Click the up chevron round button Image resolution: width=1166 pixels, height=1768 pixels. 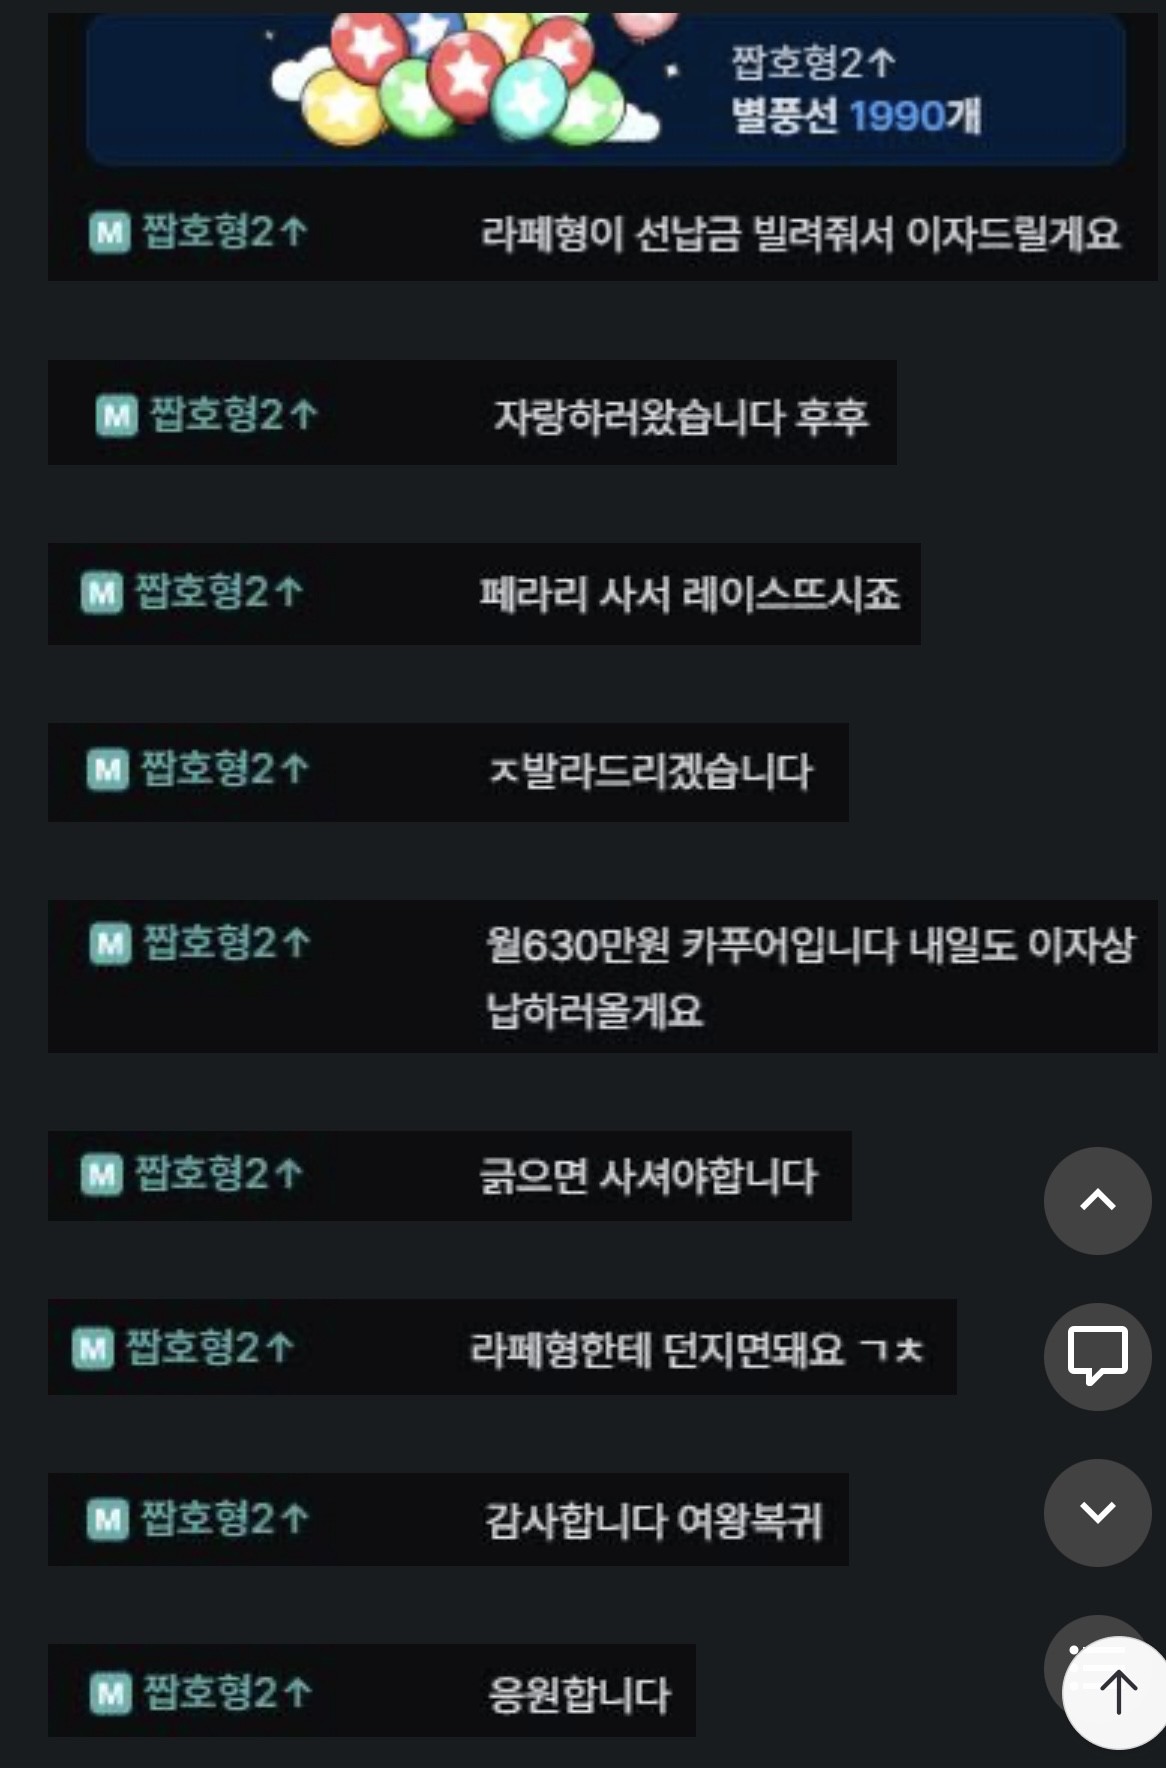point(1097,1200)
